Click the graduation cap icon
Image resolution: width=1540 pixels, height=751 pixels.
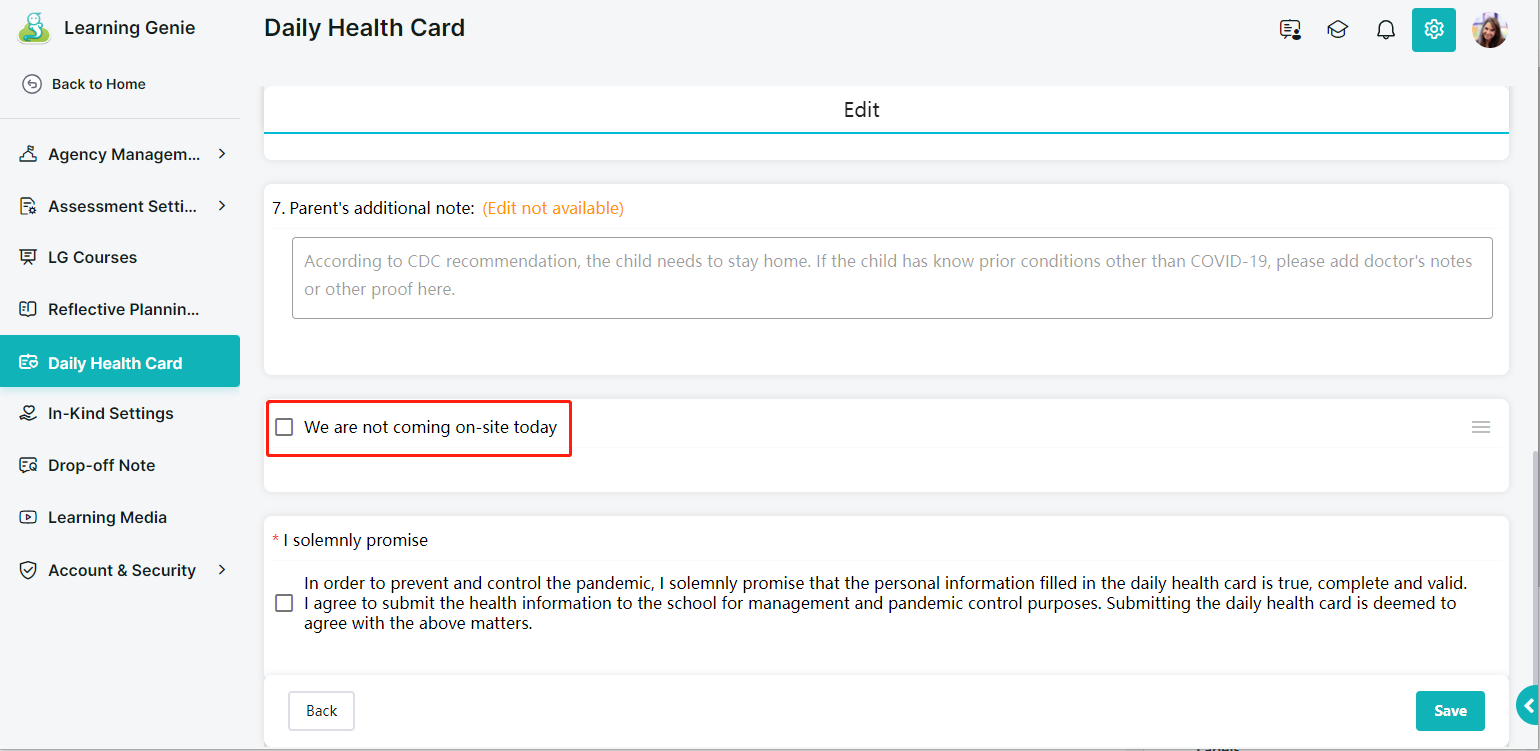pyautogui.click(x=1337, y=30)
